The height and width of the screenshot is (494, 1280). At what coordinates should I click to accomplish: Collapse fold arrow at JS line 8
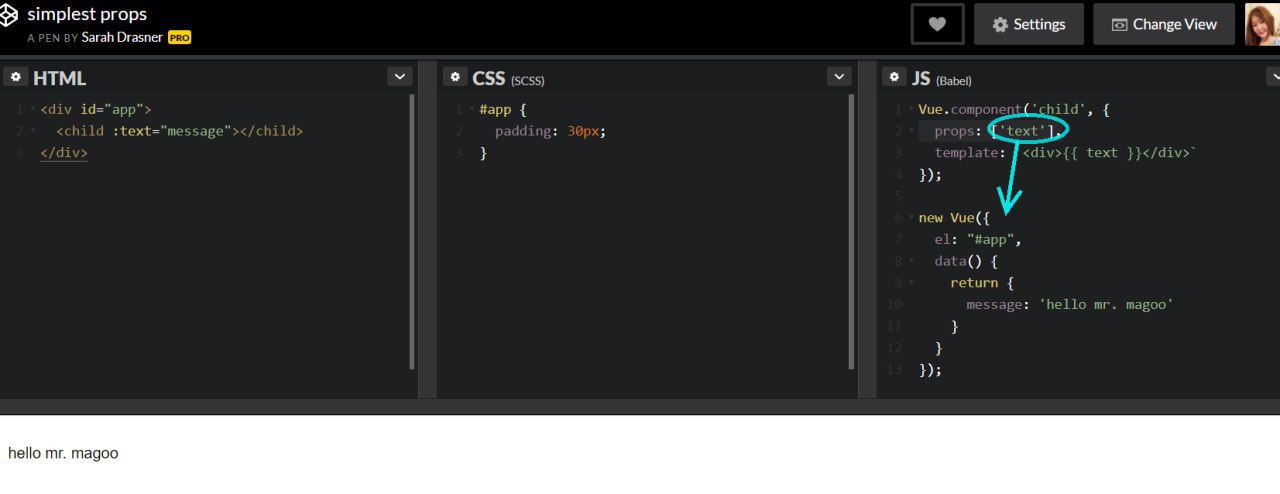[x=911, y=261]
